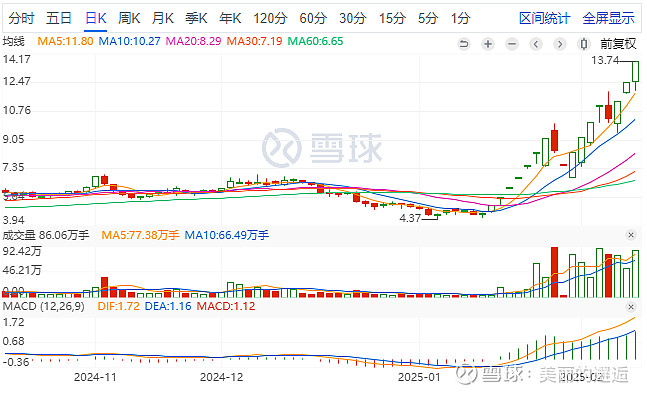Screen dimensions: 647x394
Task: Select the 日K tab
Action: [96, 18]
